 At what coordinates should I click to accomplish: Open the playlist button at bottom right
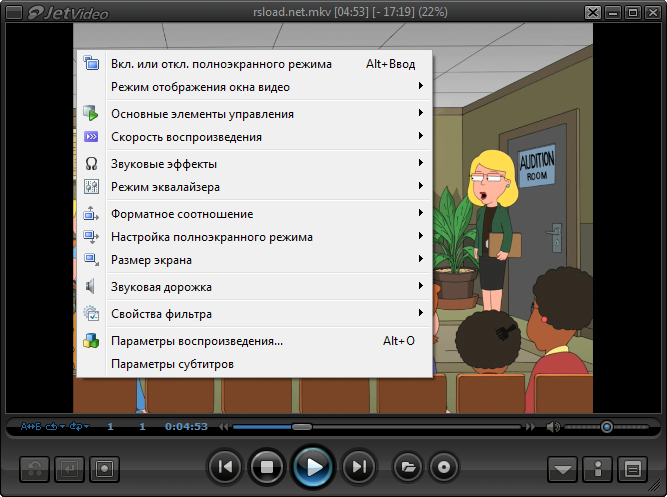pyautogui.click(x=633, y=469)
